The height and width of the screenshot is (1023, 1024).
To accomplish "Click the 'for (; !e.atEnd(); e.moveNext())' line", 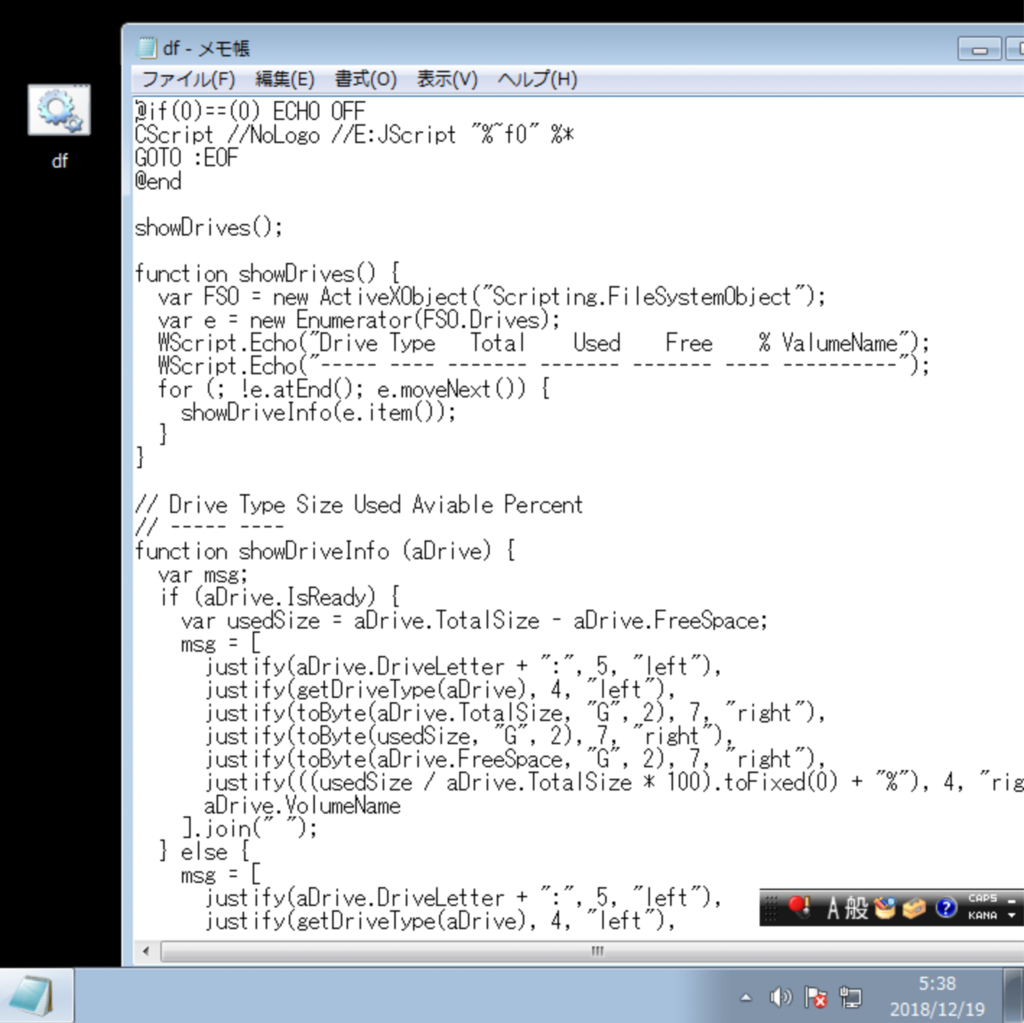I will click(353, 389).
